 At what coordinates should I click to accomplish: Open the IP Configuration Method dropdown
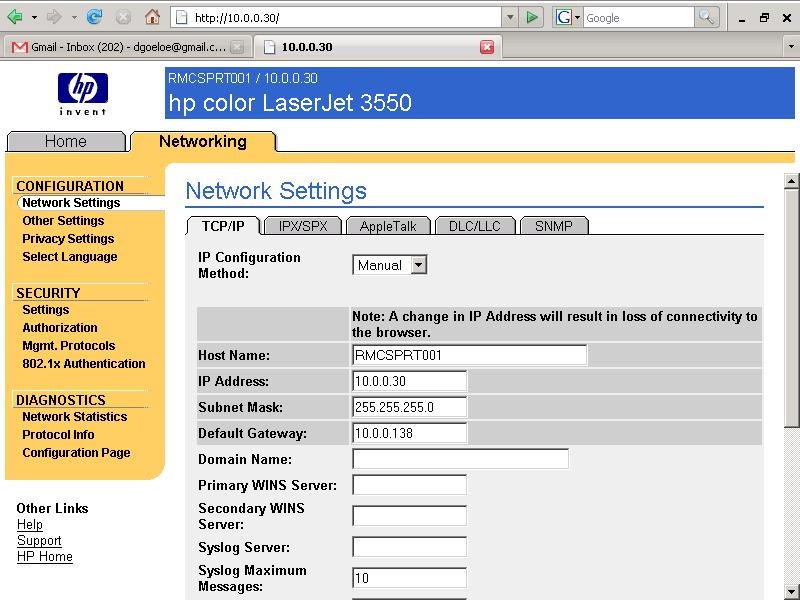[390, 265]
